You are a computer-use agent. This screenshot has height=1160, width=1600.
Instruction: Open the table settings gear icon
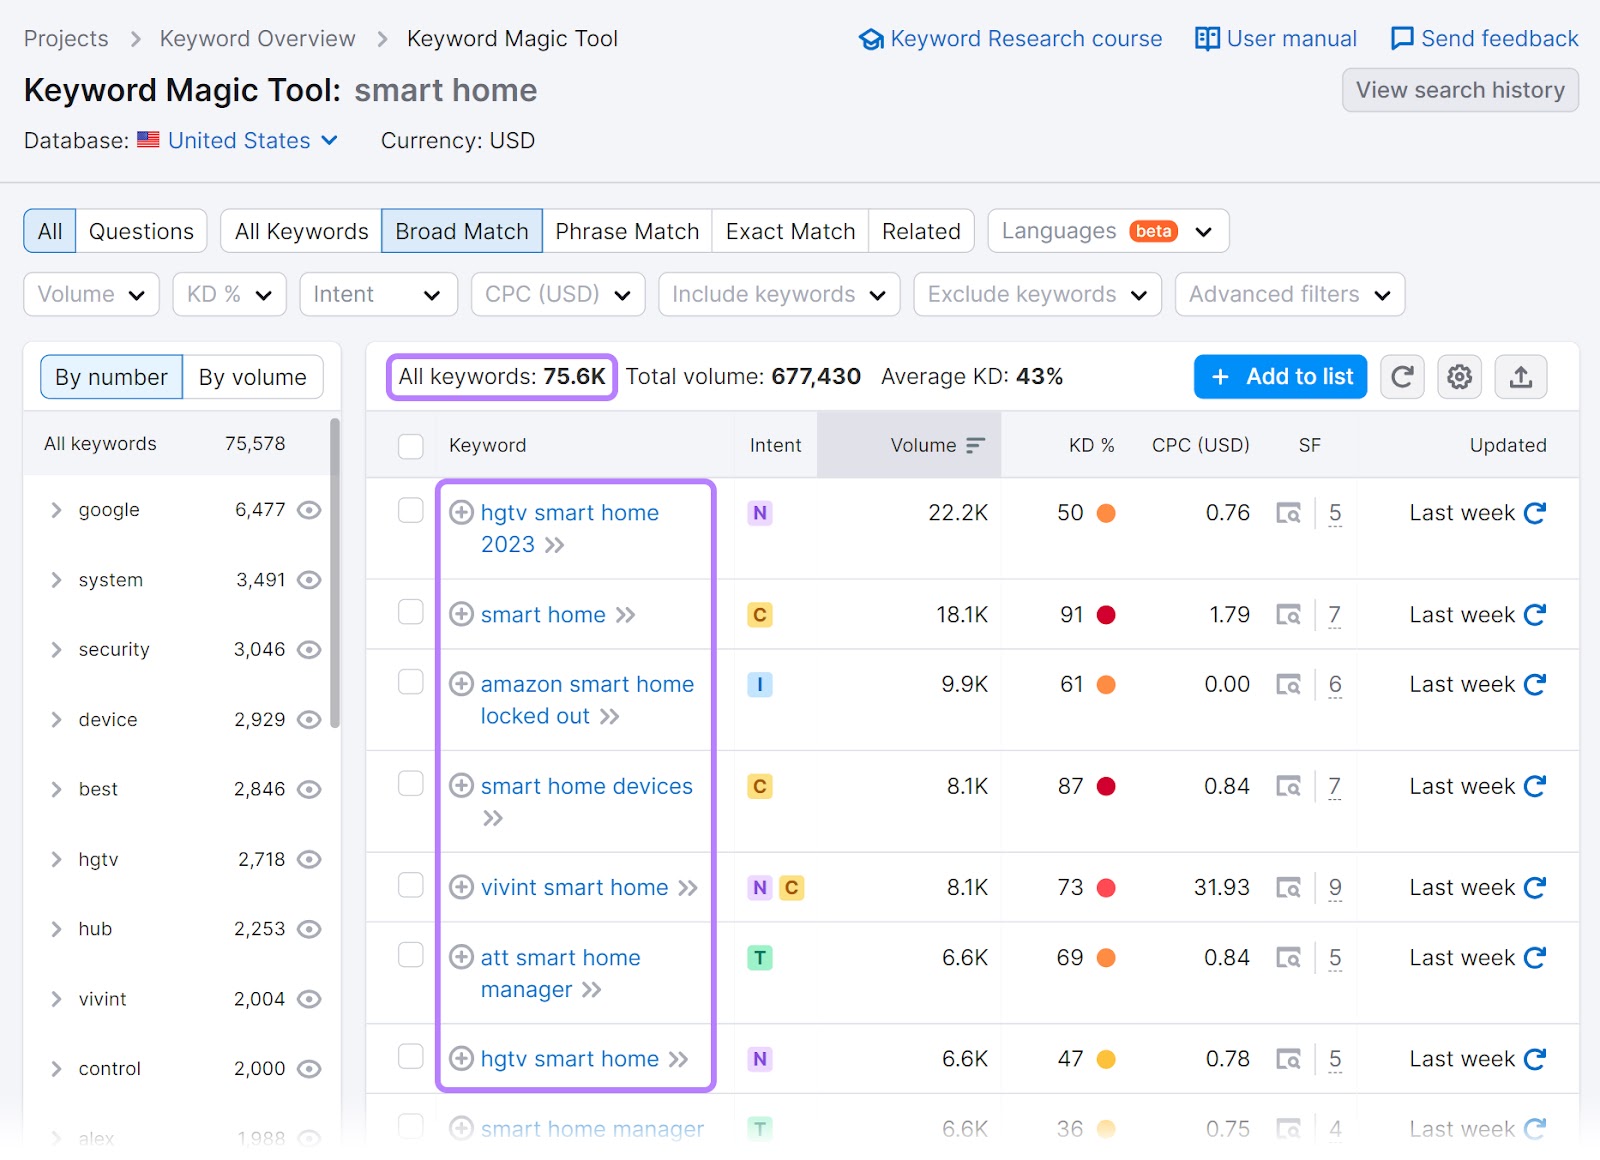click(1459, 377)
